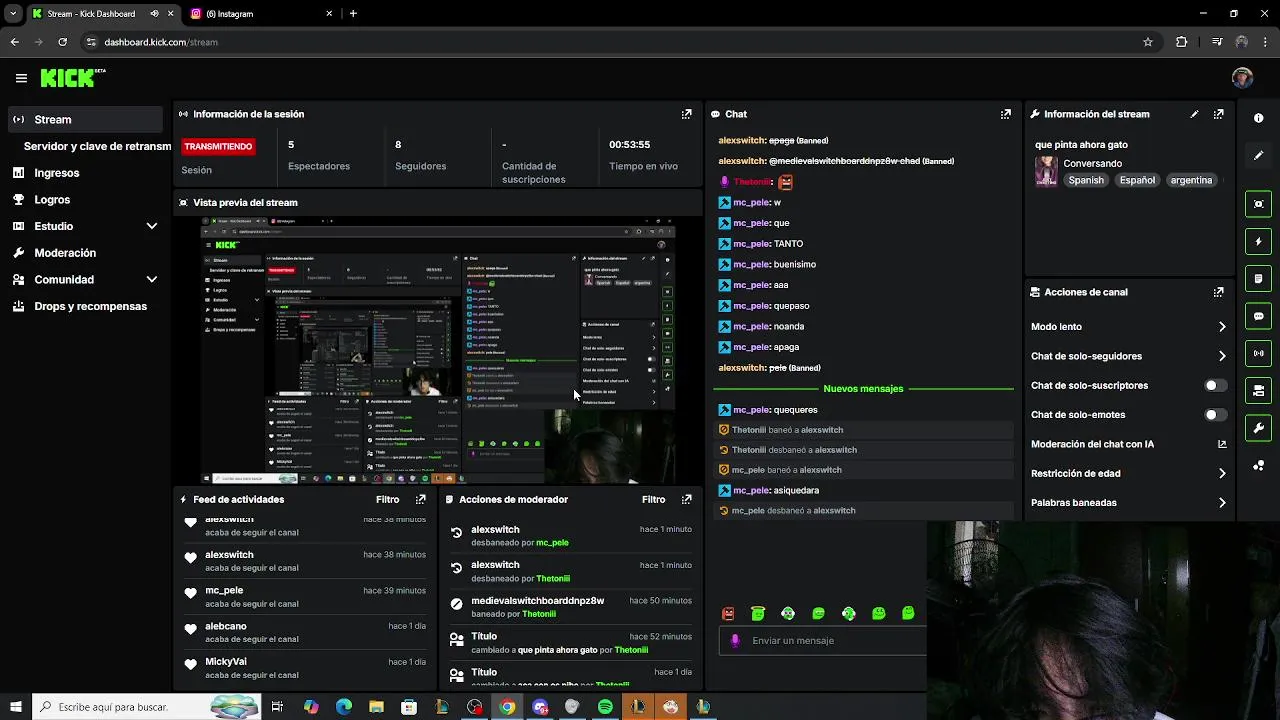Edit stream info with pencil icon in Información del stream header
The image size is (1280, 720).
click(x=1194, y=114)
